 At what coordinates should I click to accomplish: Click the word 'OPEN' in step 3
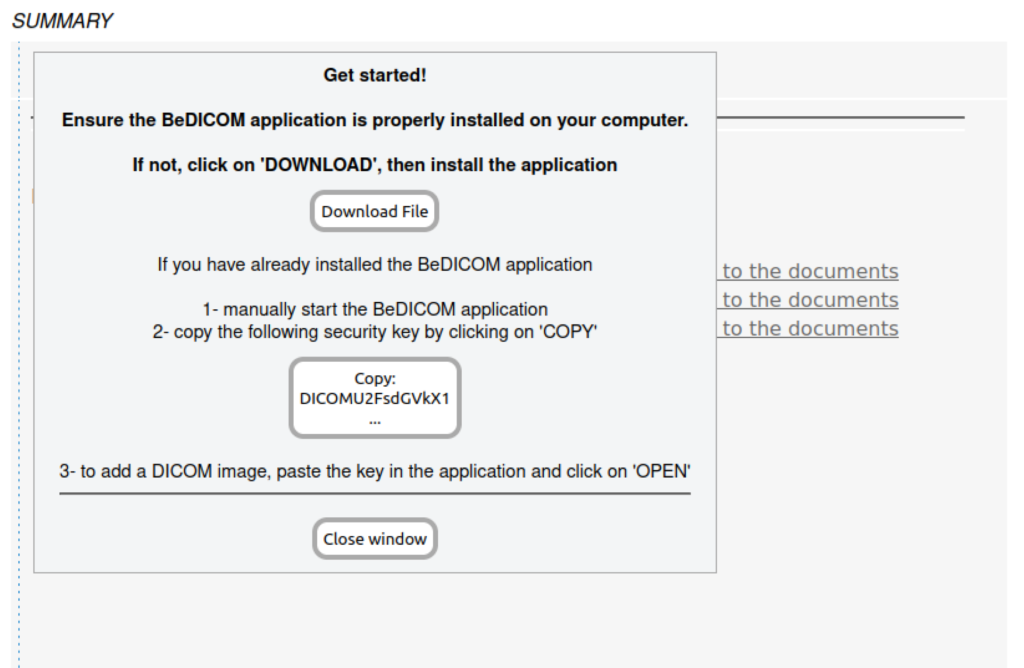point(660,471)
